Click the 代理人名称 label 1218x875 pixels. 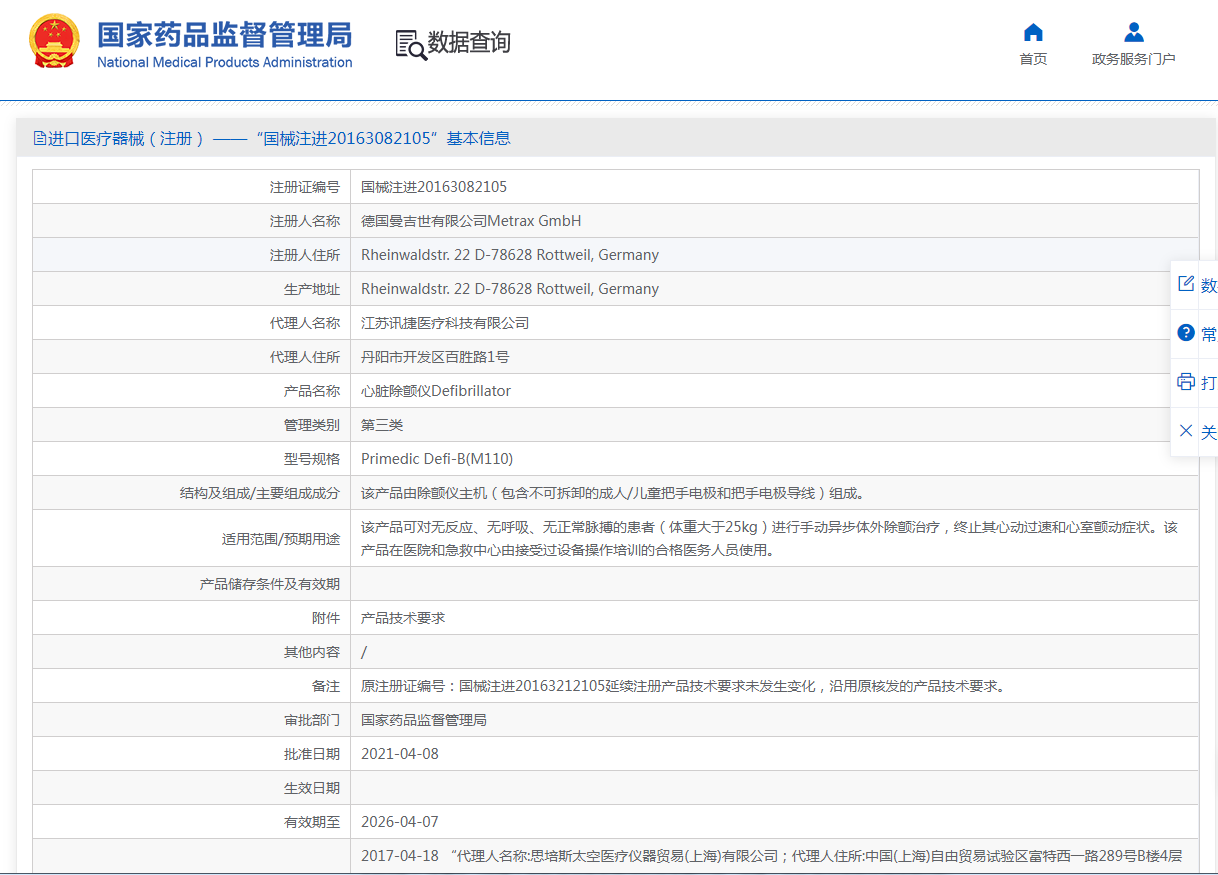(x=305, y=323)
